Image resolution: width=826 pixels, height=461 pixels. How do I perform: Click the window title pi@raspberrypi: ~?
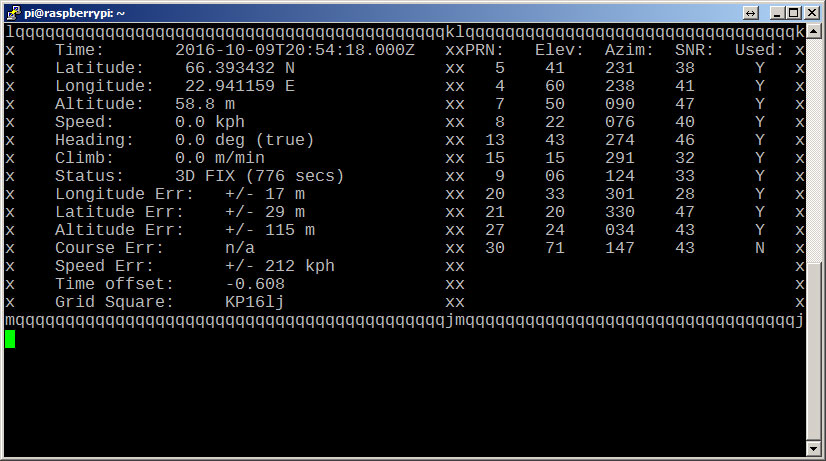pos(74,13)
